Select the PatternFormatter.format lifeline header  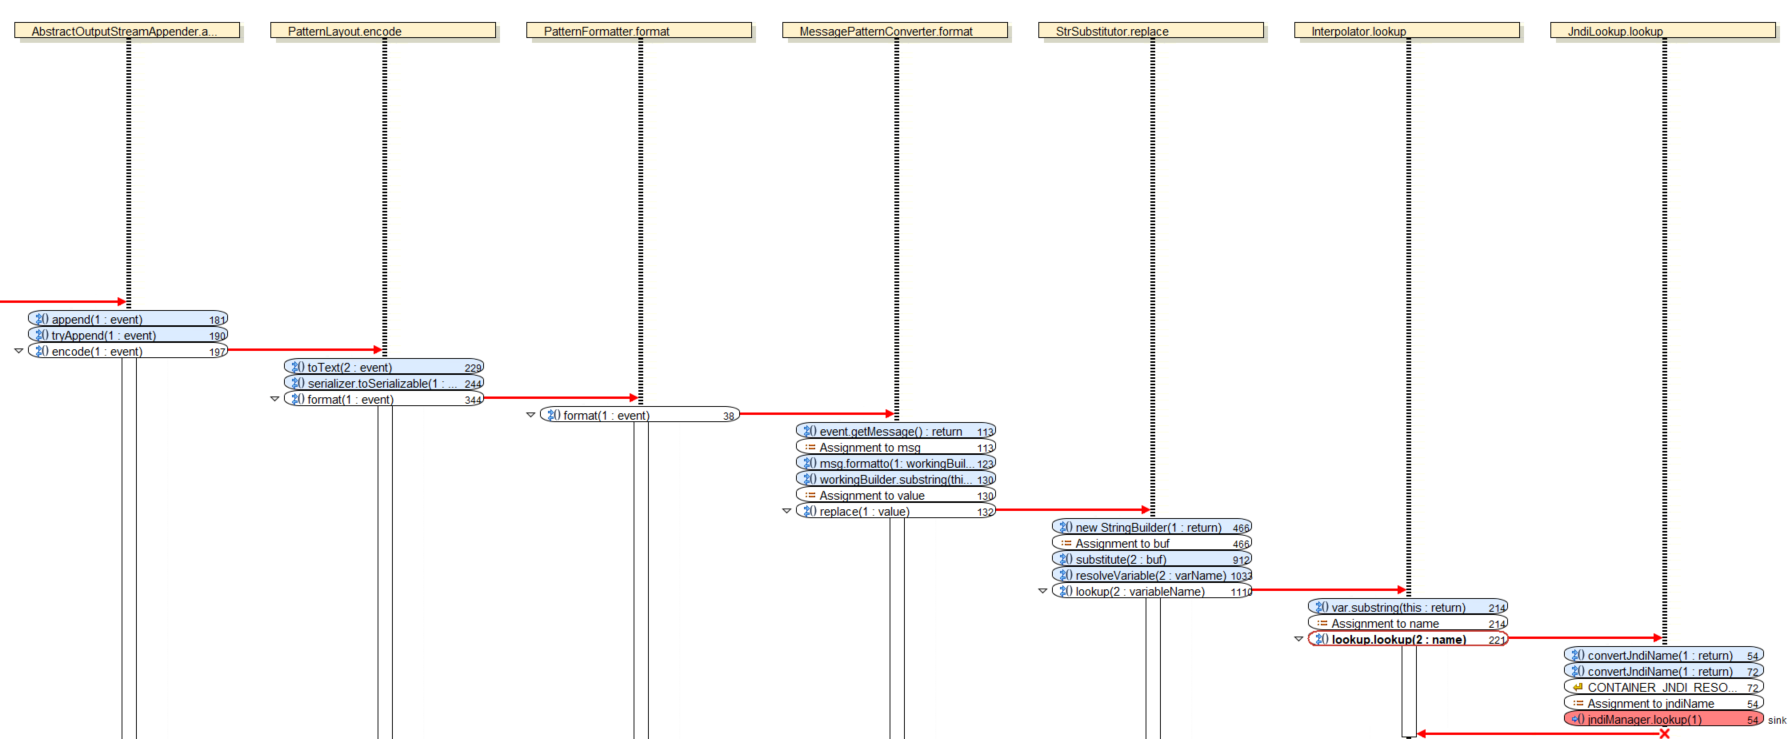coord(639,31)
